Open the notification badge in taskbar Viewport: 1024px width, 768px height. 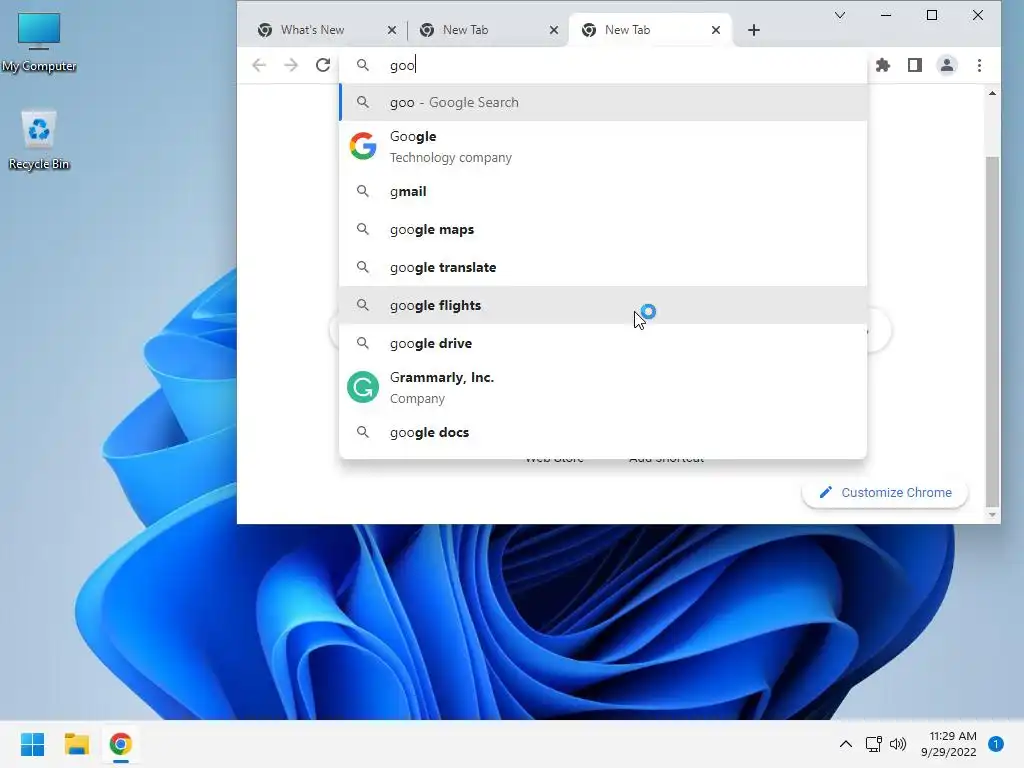(996, 744)
